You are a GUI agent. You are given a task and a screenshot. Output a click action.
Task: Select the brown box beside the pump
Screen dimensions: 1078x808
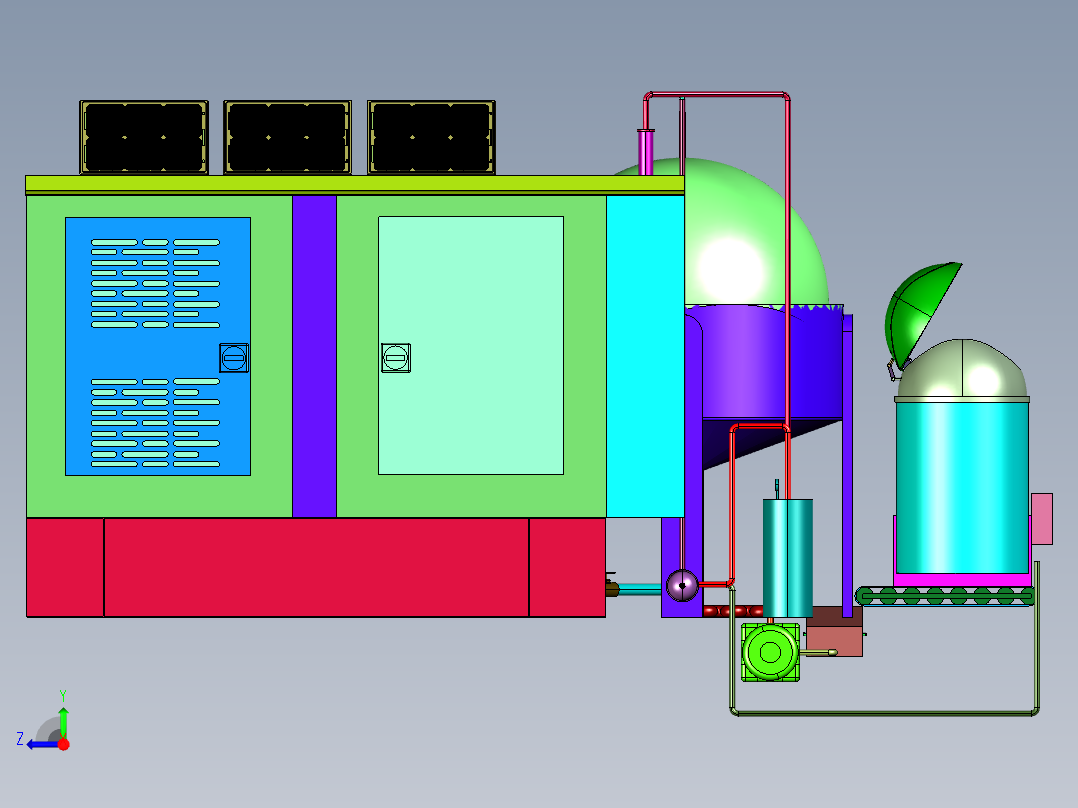tap(835, 631)
